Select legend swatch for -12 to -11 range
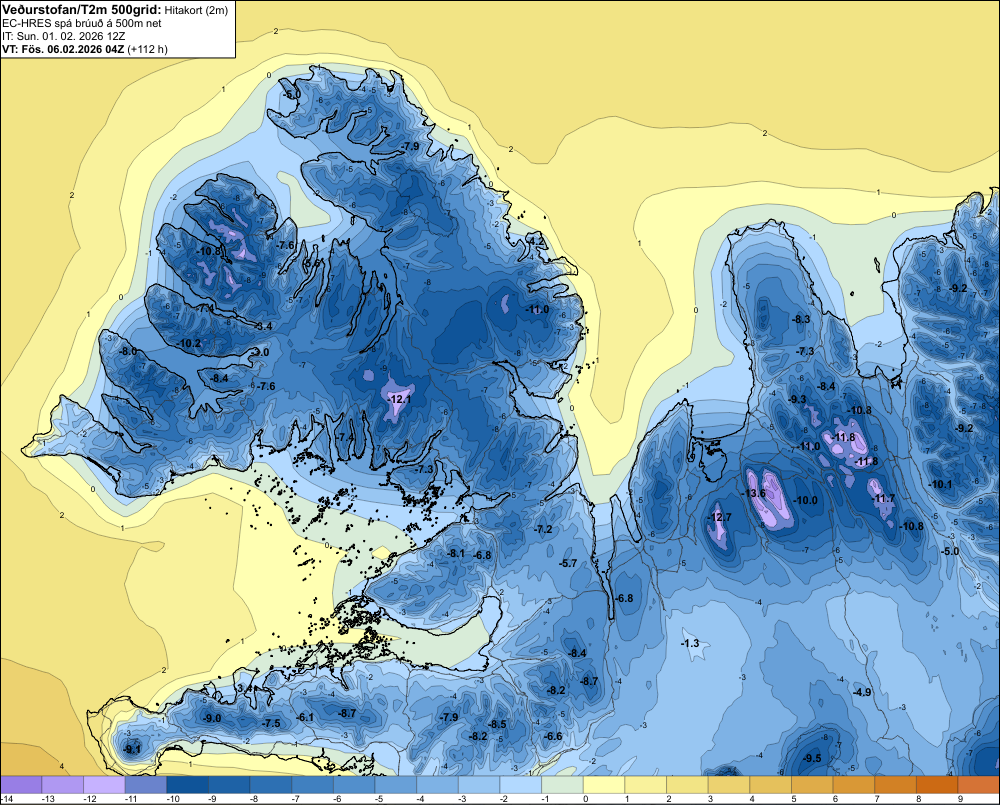The height and width of the screenshot is (805, 1000). coord(104,784)
